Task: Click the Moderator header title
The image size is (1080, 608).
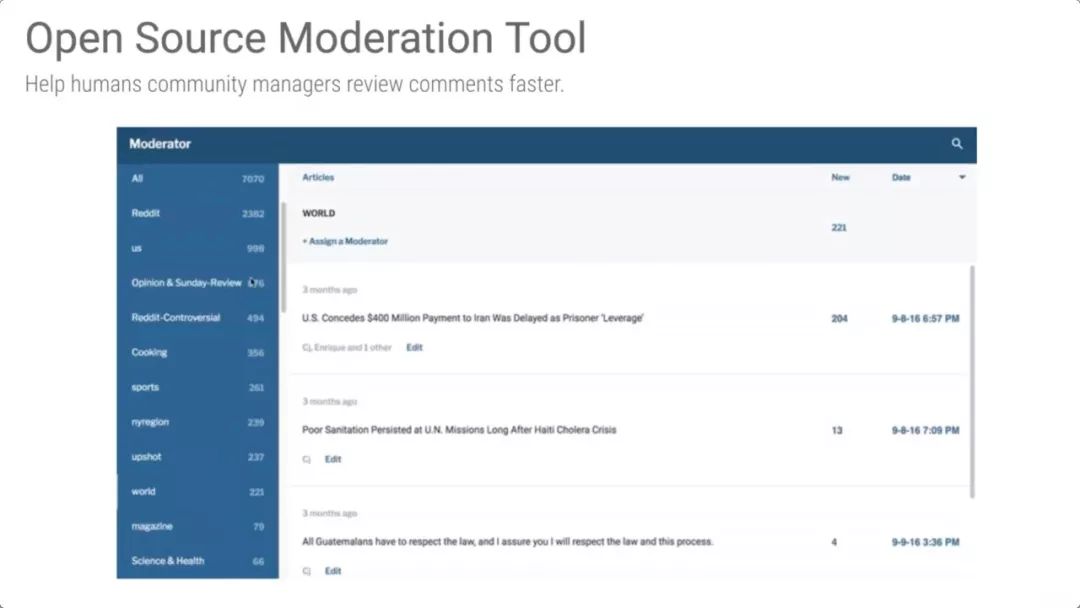Action: click(160, 144)
